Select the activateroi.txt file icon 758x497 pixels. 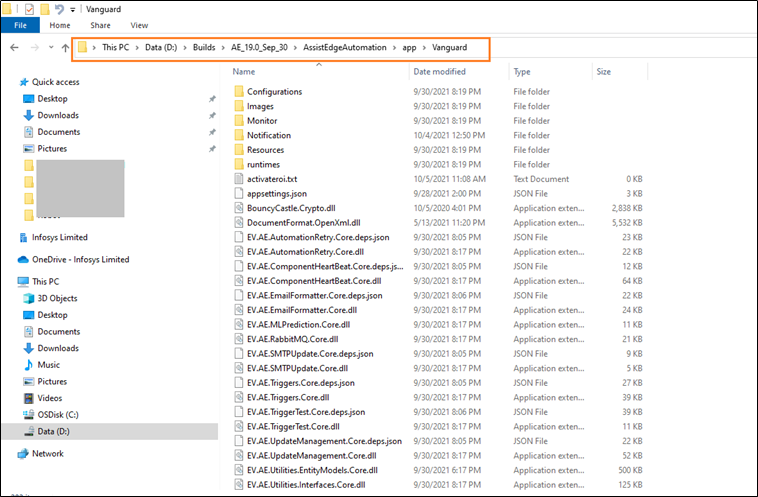[x=239, y=178]
